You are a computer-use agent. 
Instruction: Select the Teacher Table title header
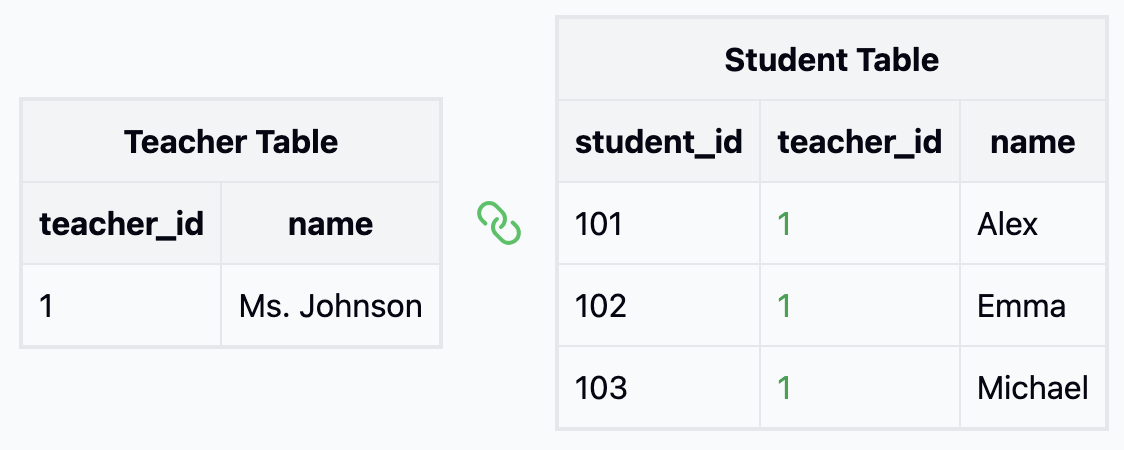tap(231, 141)
